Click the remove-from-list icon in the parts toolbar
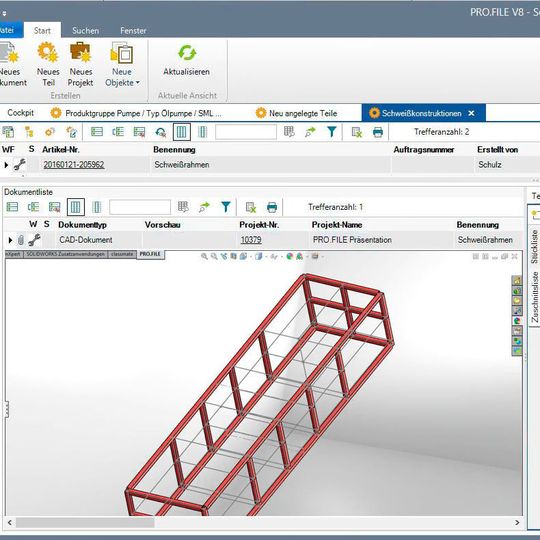 [139, 132]
